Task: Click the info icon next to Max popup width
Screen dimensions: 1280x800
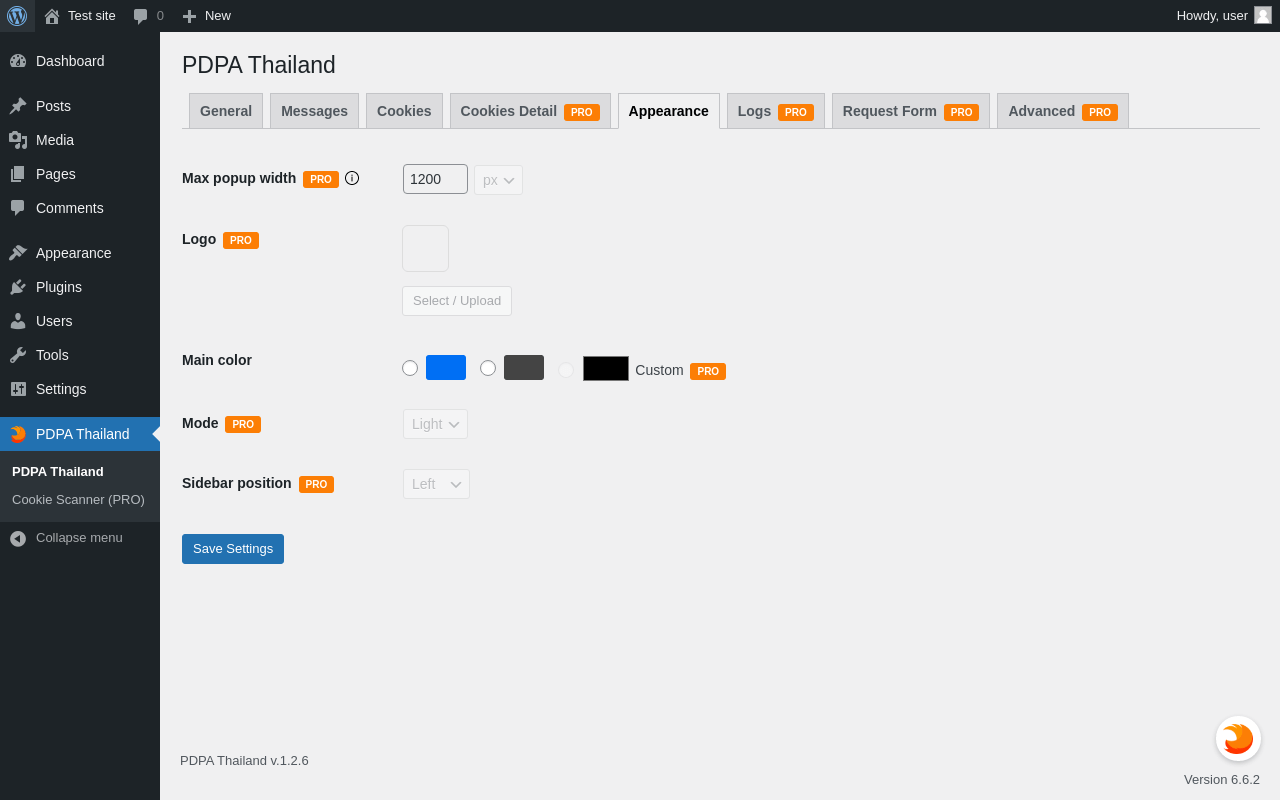Action: point(352,178)
